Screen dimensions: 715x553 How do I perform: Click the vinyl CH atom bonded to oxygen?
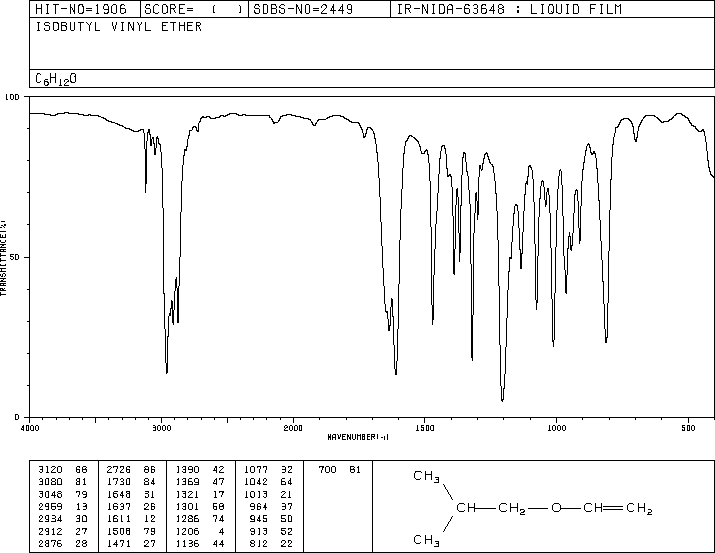593,508
